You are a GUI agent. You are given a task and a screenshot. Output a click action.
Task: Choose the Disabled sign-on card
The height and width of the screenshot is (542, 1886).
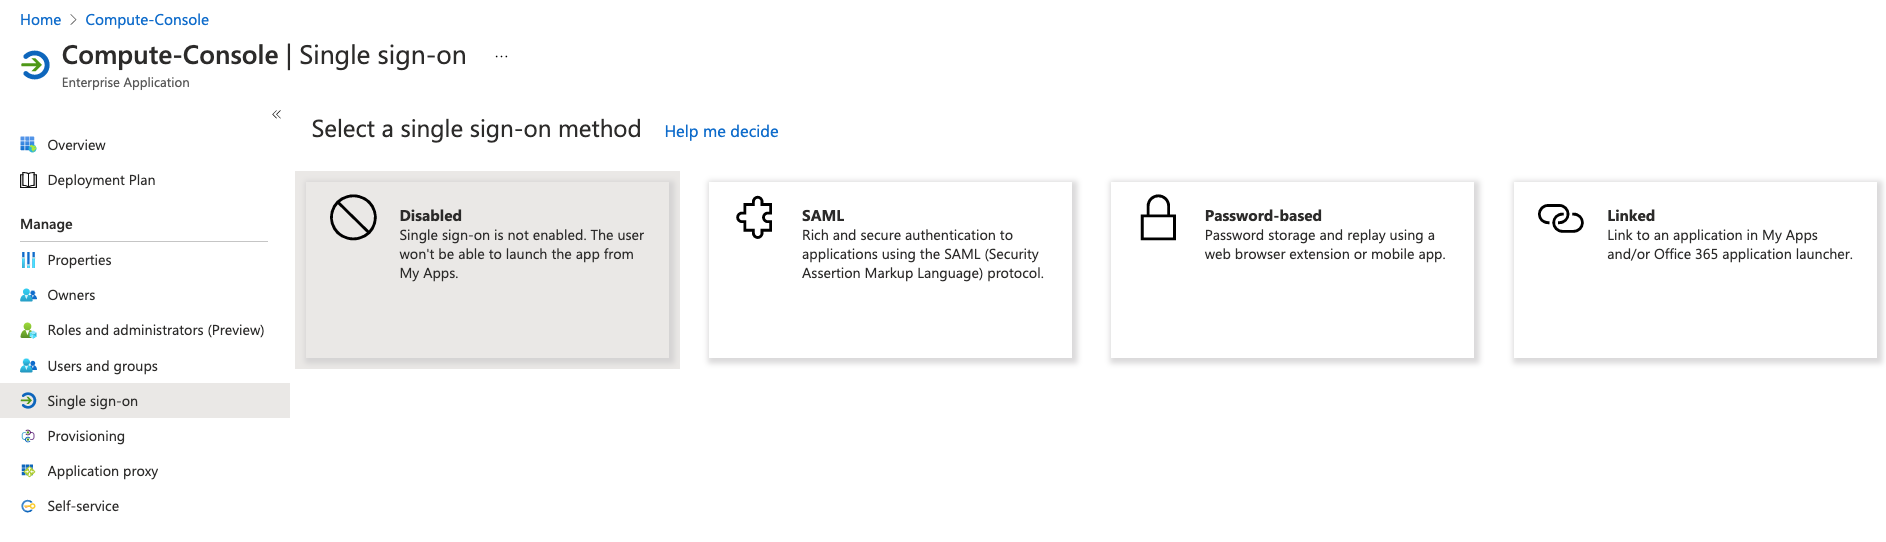point(487,270)
